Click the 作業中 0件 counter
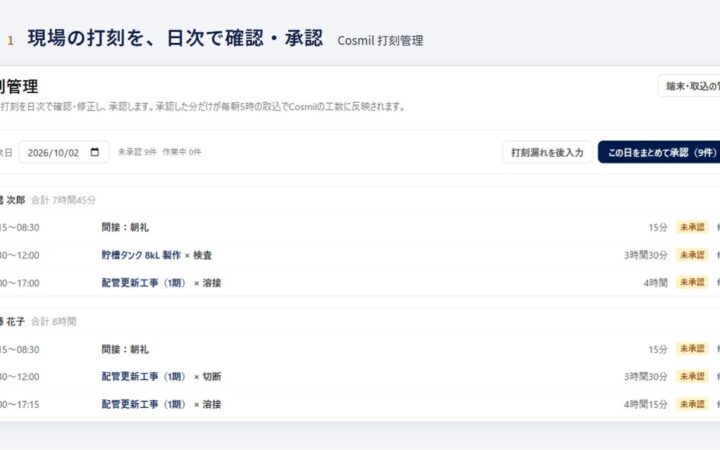This screenshot has width=720, height=450. click(x=182, y=152)
